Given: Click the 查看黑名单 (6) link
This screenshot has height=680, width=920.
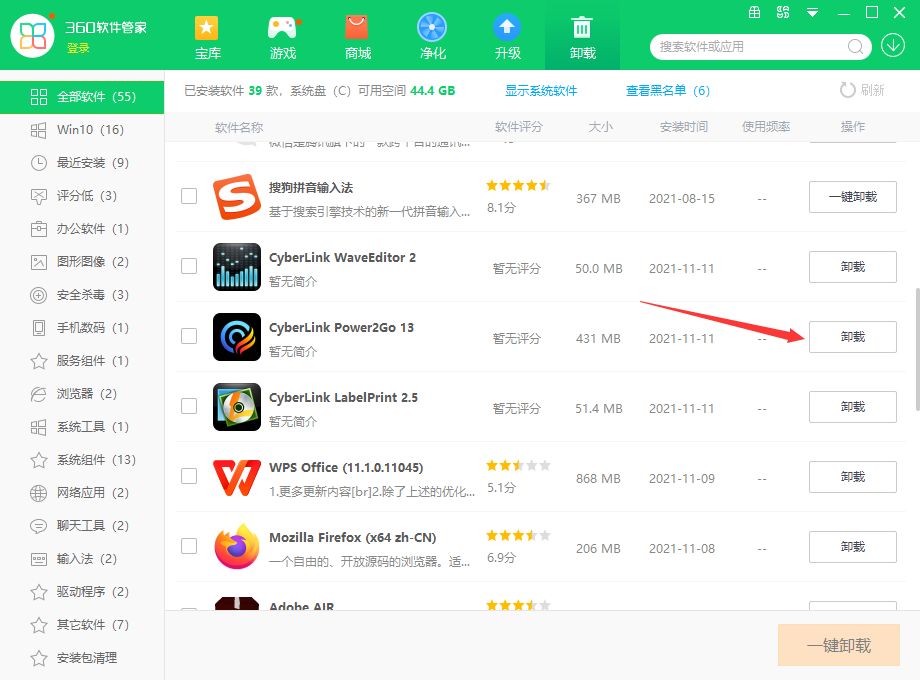Looking at the screenshot, I should 668,90.
